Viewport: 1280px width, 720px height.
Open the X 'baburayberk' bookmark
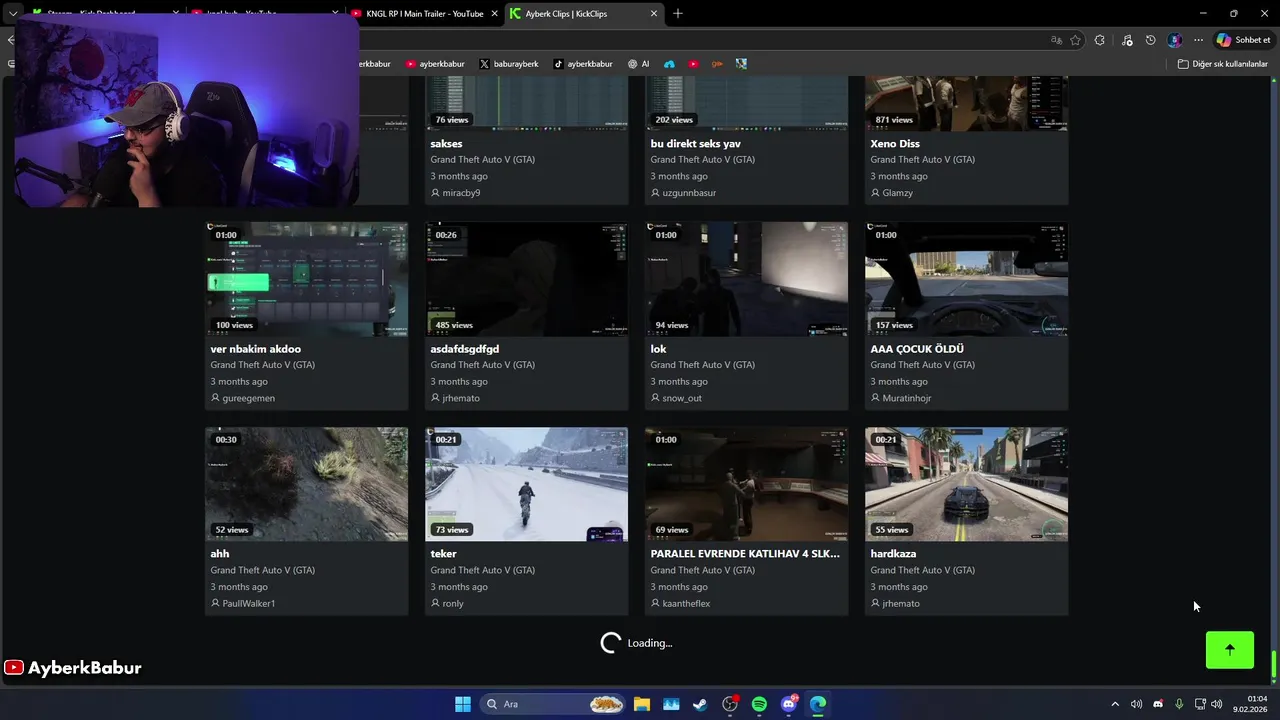(x=509, y=64)
